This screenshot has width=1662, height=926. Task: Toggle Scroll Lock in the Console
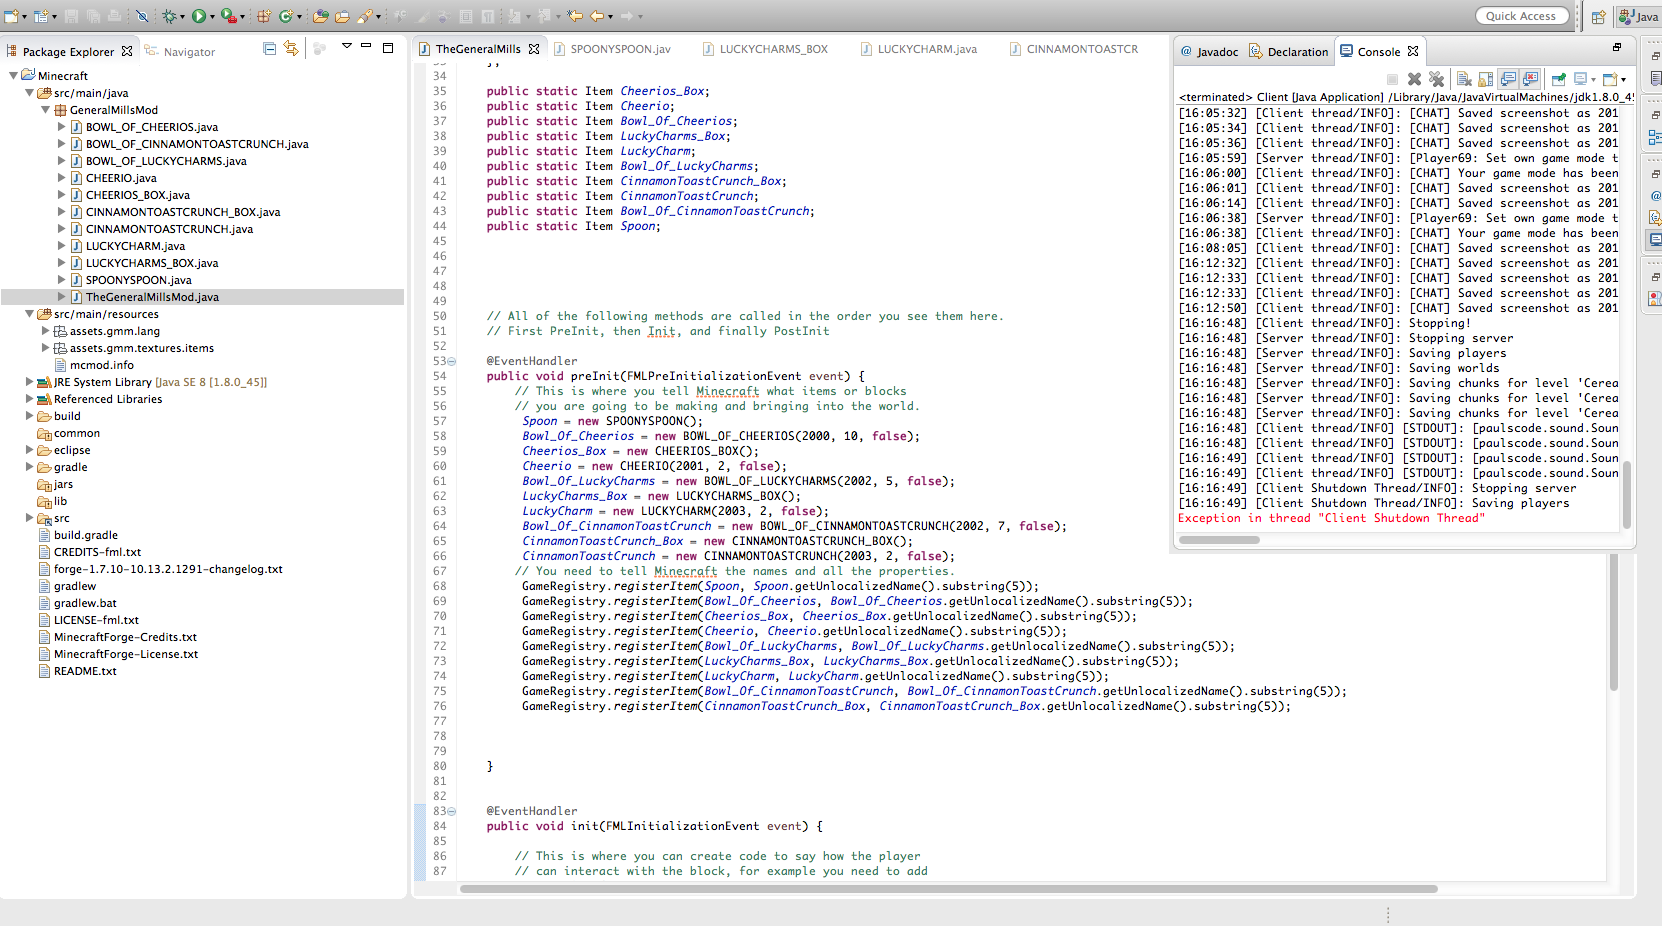coord(1486,79)
